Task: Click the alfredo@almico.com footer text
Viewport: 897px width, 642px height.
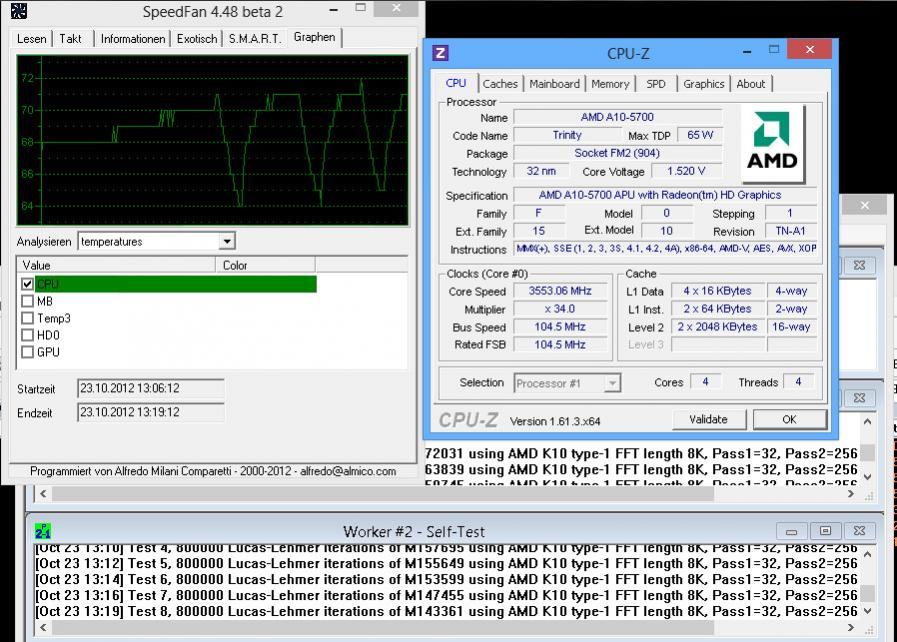Action: (x=348, y=471)
